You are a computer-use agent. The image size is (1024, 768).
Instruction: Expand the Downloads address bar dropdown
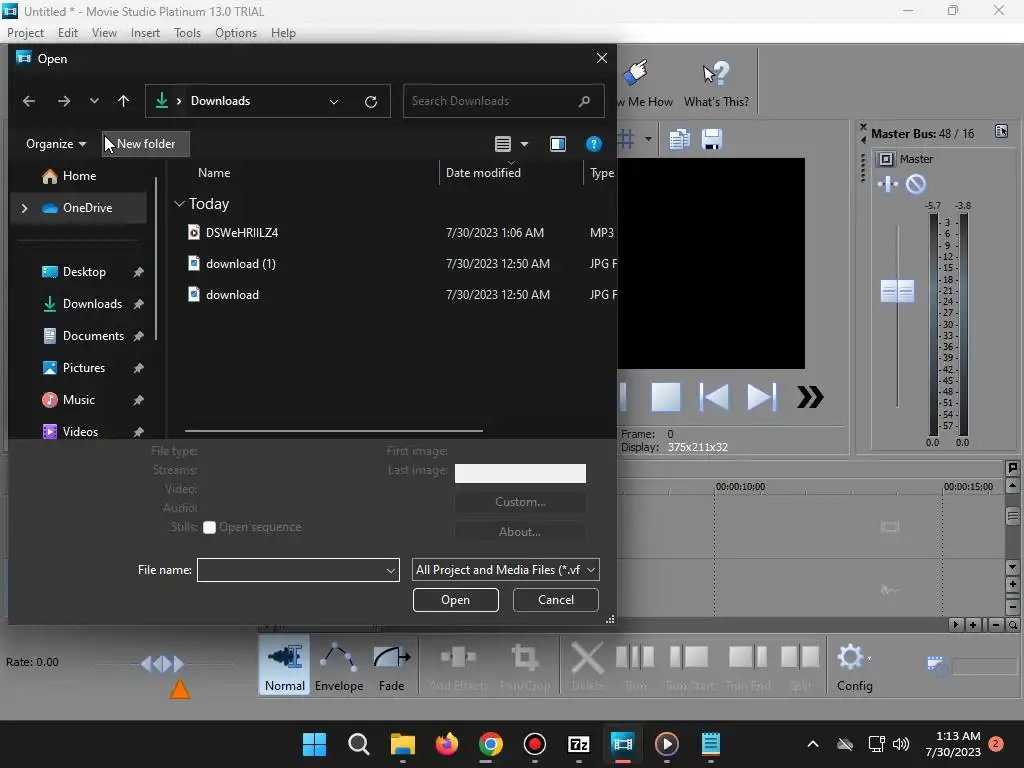334,101
